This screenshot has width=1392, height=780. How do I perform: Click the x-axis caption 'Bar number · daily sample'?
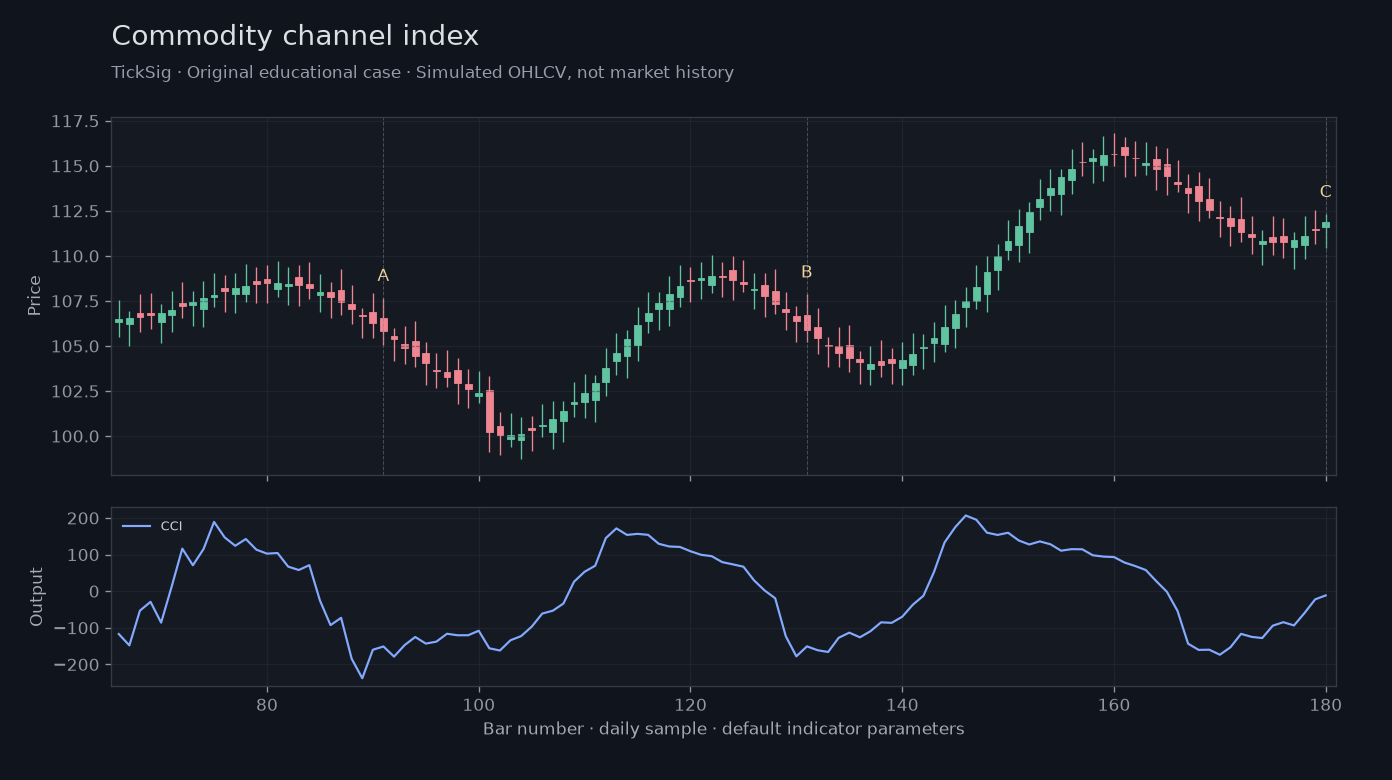coord(723,729)
